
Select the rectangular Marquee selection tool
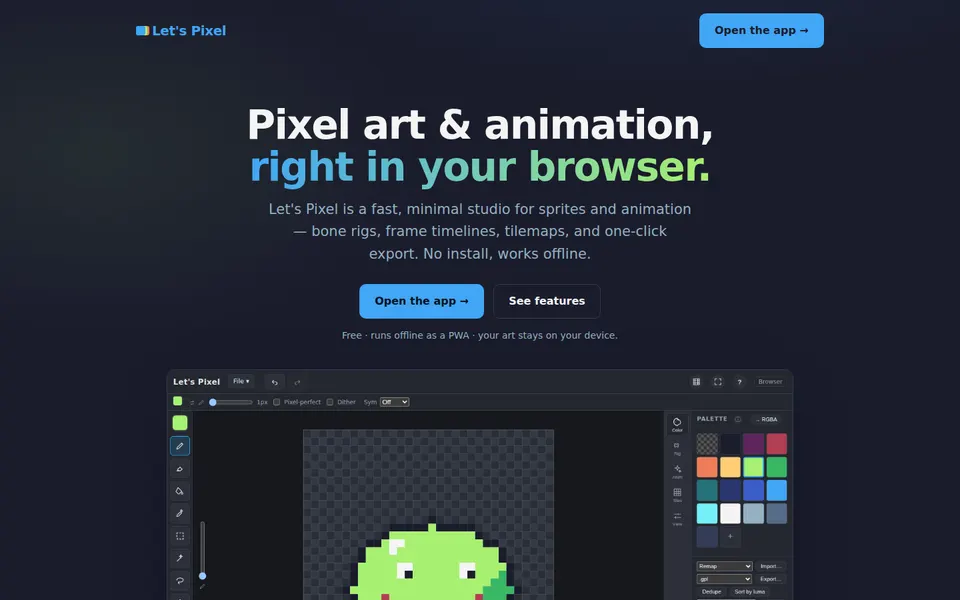point(179,536)
